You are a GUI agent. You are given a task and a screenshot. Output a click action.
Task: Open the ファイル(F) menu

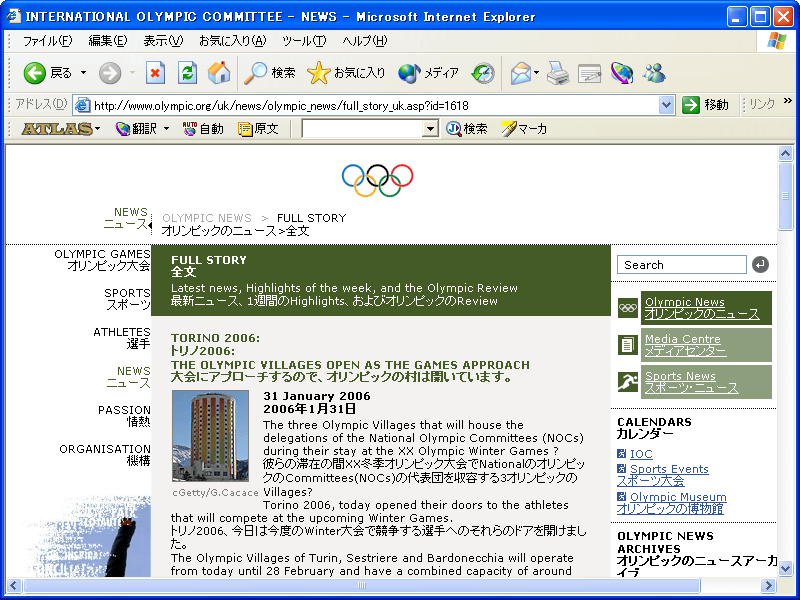point(47,41)
